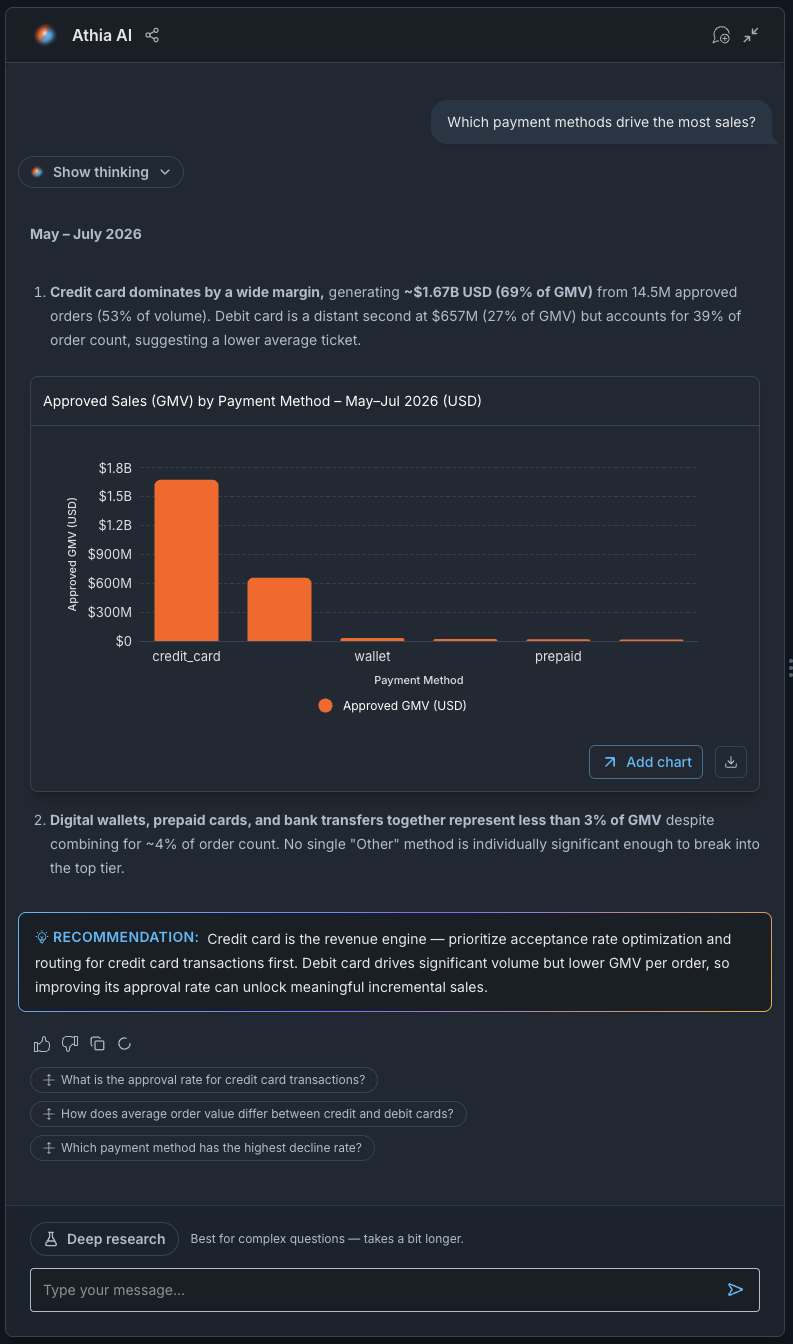The width and height of the screenshot is (793, 1344).
Task: Toggle the Approved GMV legend marker
Action: click(x=325, y=706)
